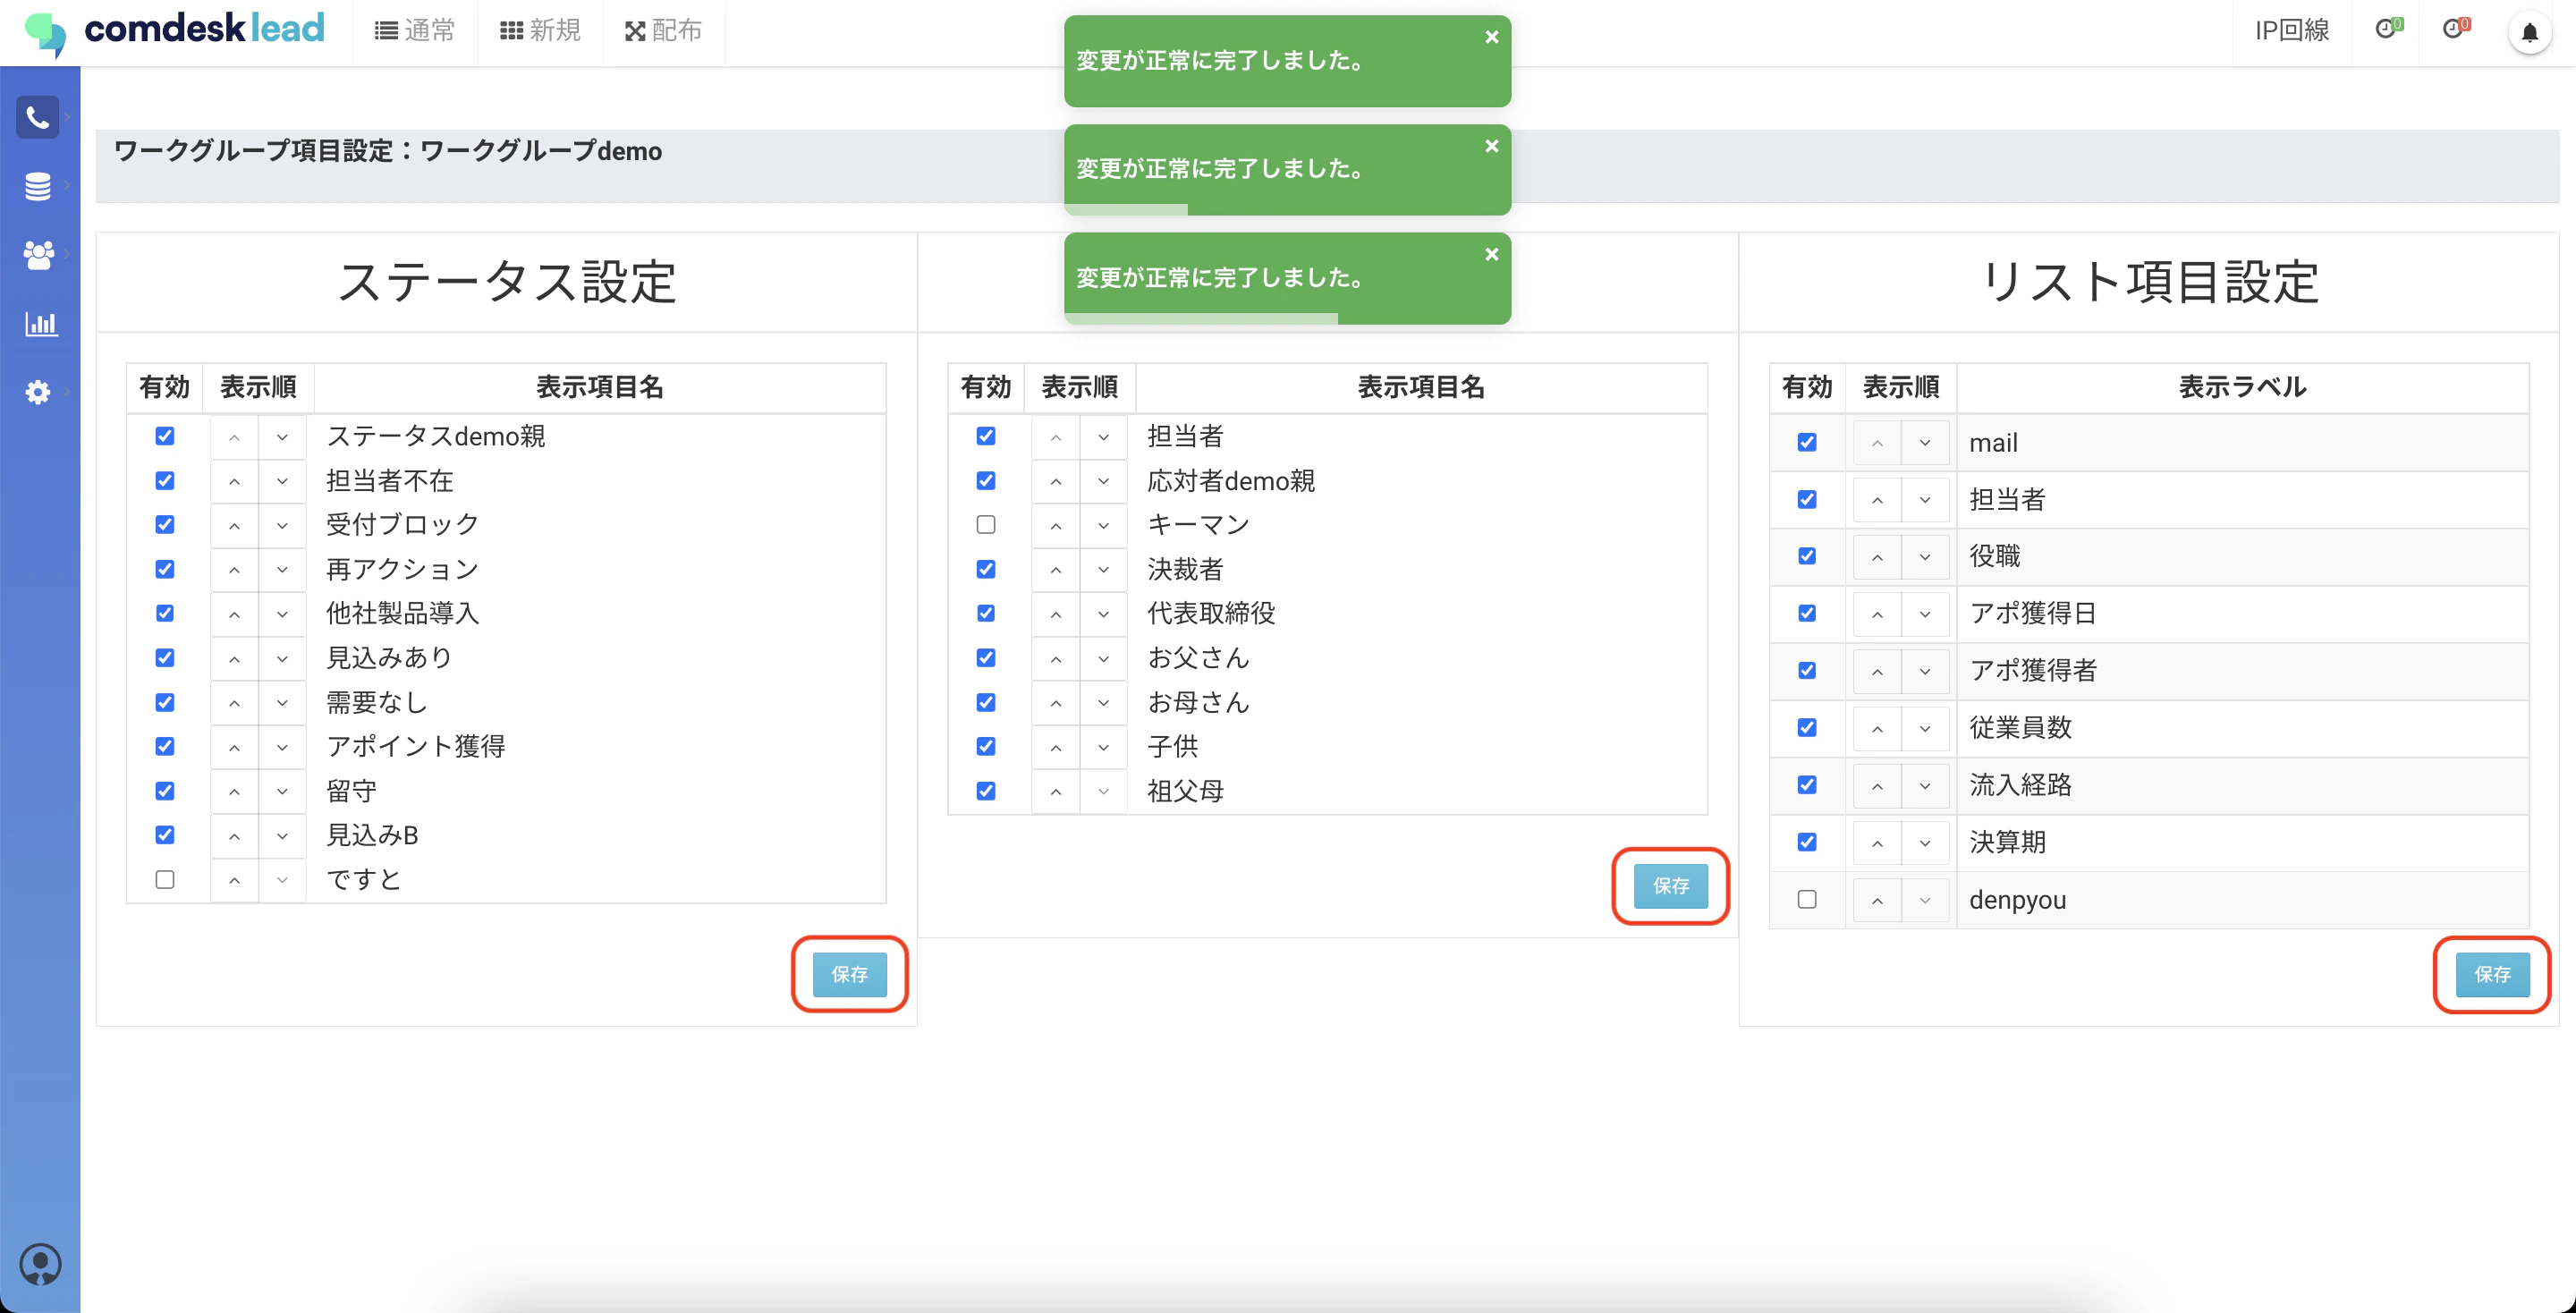Open the 配布 view tab
Image resolution: width=2576 pixels, height=1313 pixels.
[x=664, y=31]
